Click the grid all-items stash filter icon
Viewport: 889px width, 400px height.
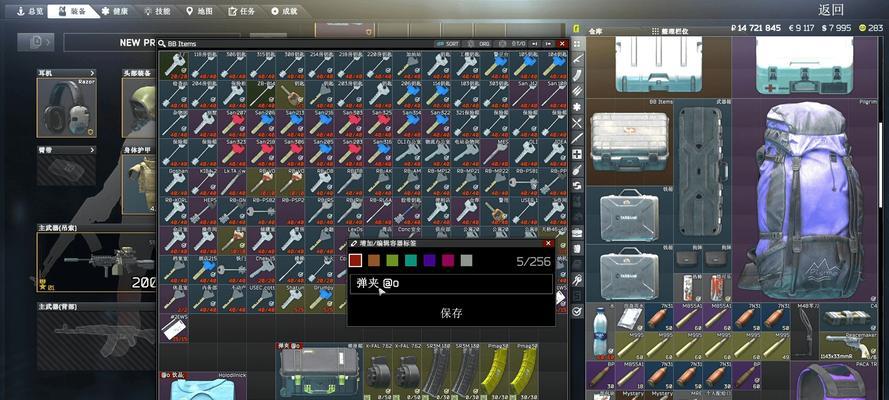click(x=577, y=43)
